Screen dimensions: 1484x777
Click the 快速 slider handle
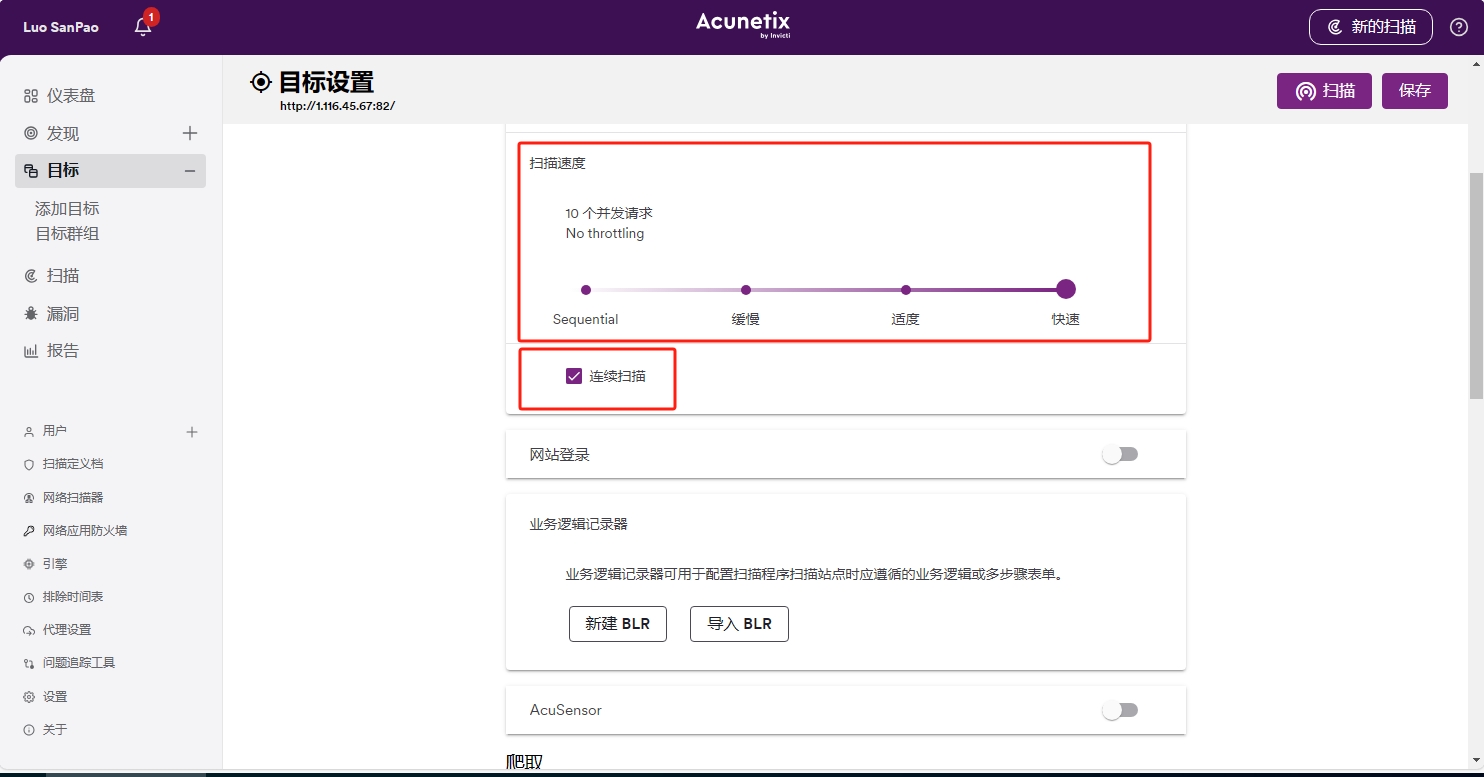coord(1066,290)
